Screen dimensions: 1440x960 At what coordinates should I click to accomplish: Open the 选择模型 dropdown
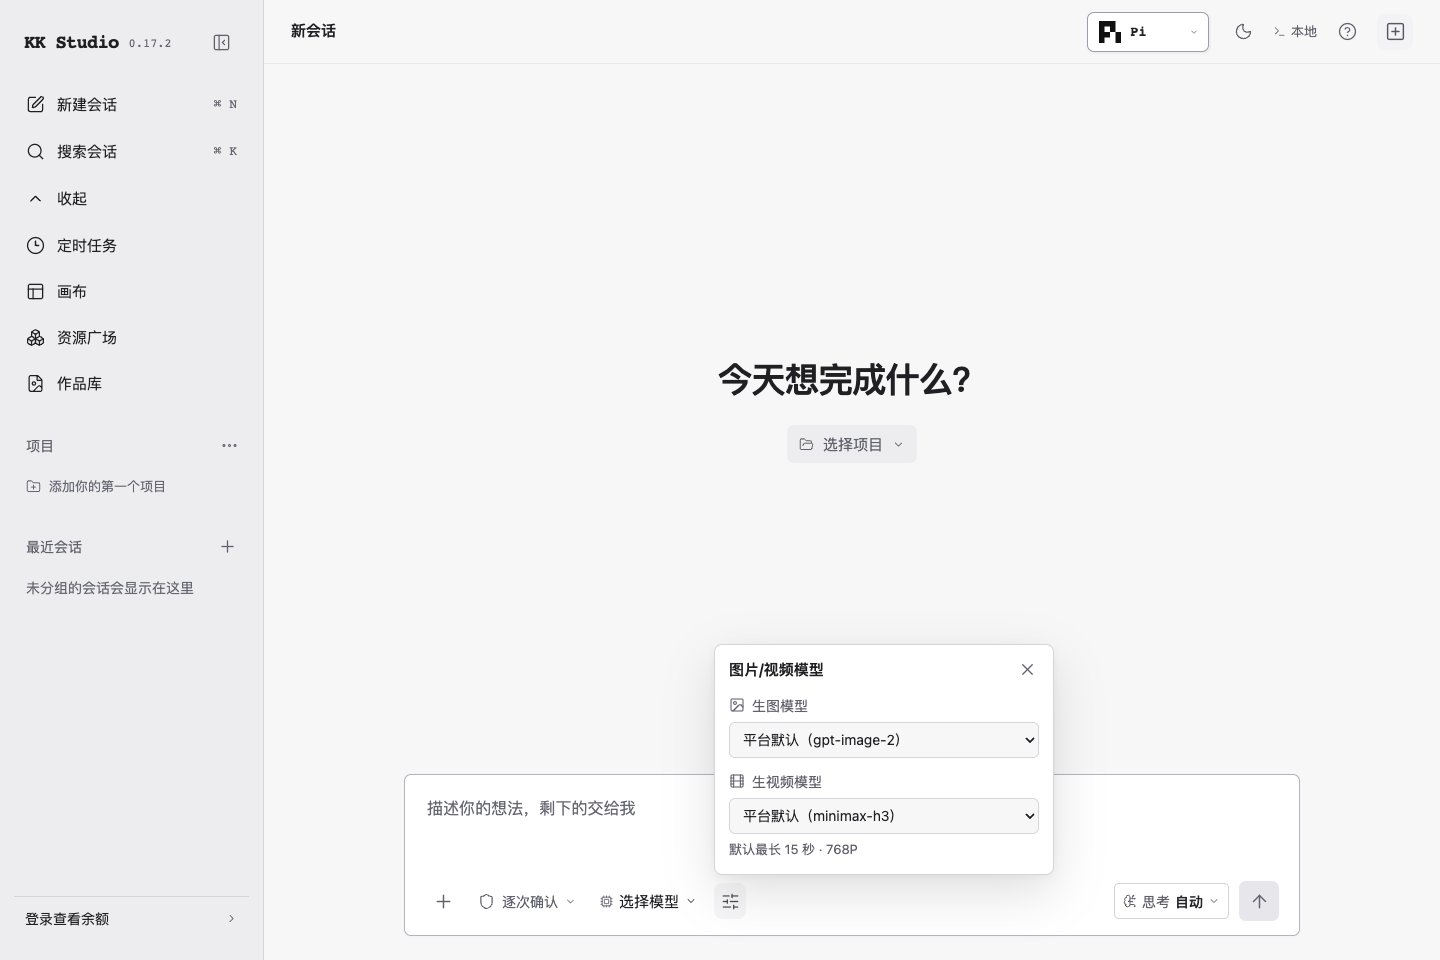click(647, 901)
